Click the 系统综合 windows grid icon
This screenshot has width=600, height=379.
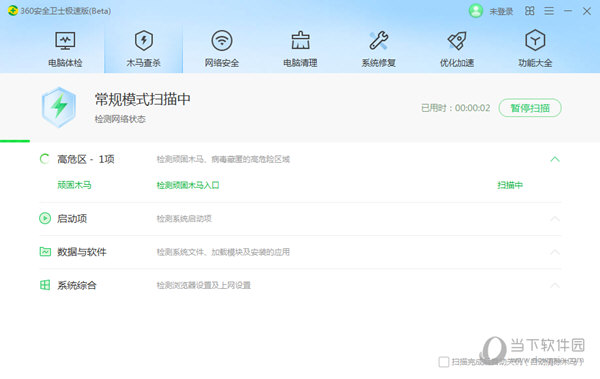45,285
